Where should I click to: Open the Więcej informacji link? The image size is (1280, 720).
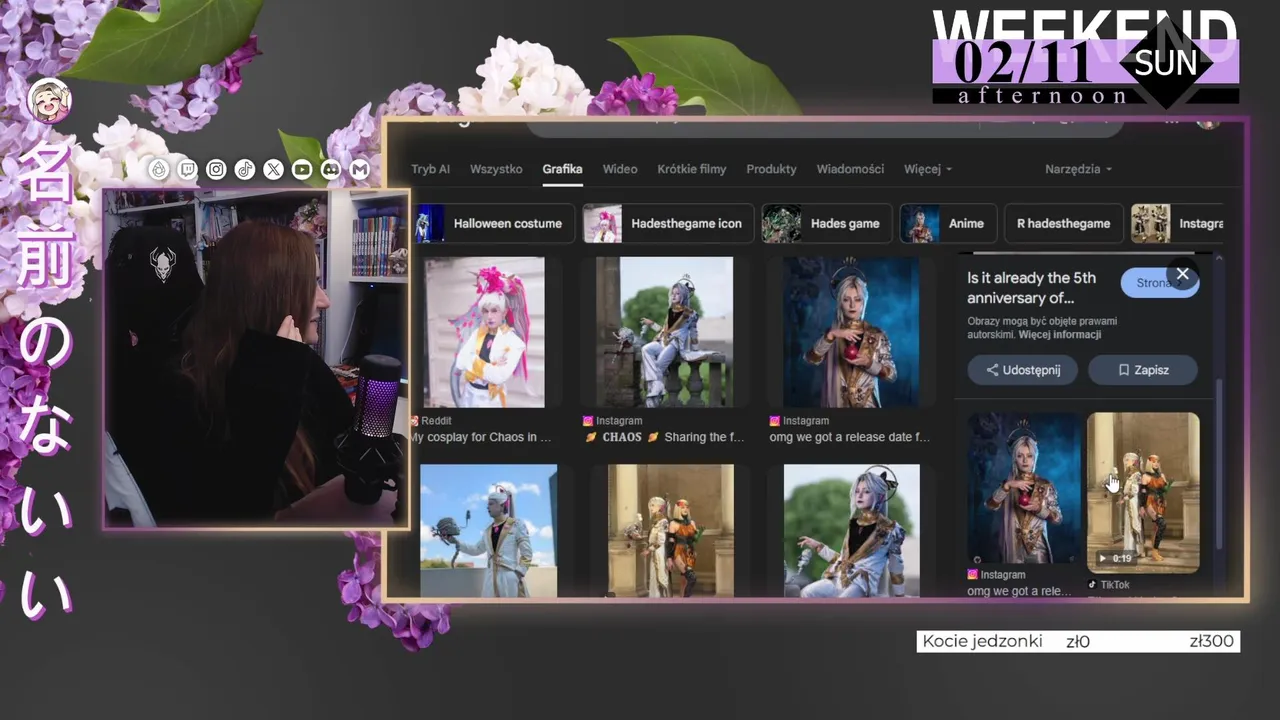1060,335
